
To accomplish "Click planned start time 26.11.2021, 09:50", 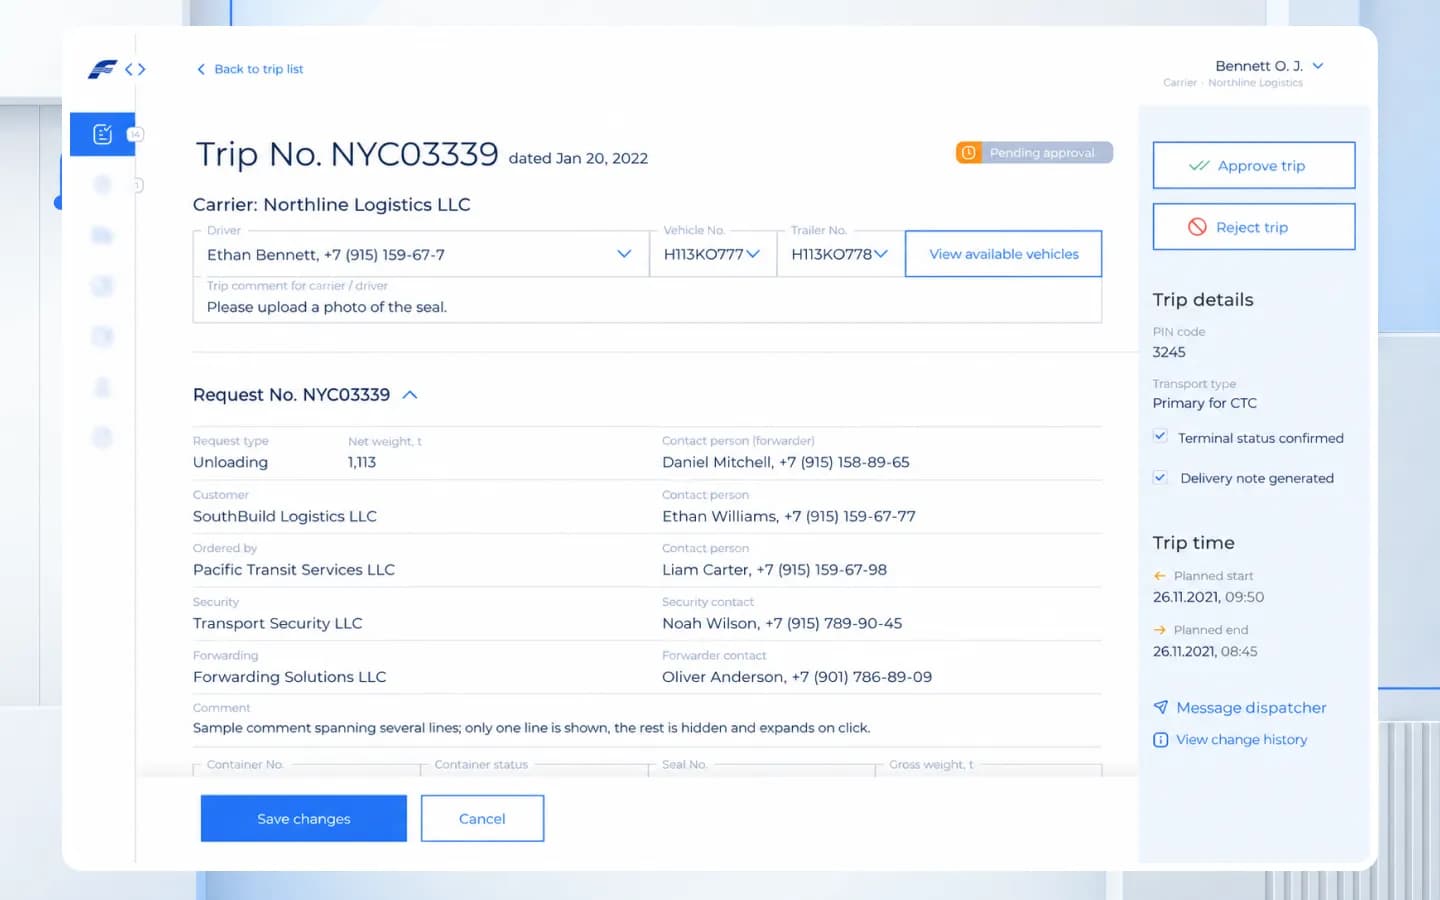I will point(1208,597).
